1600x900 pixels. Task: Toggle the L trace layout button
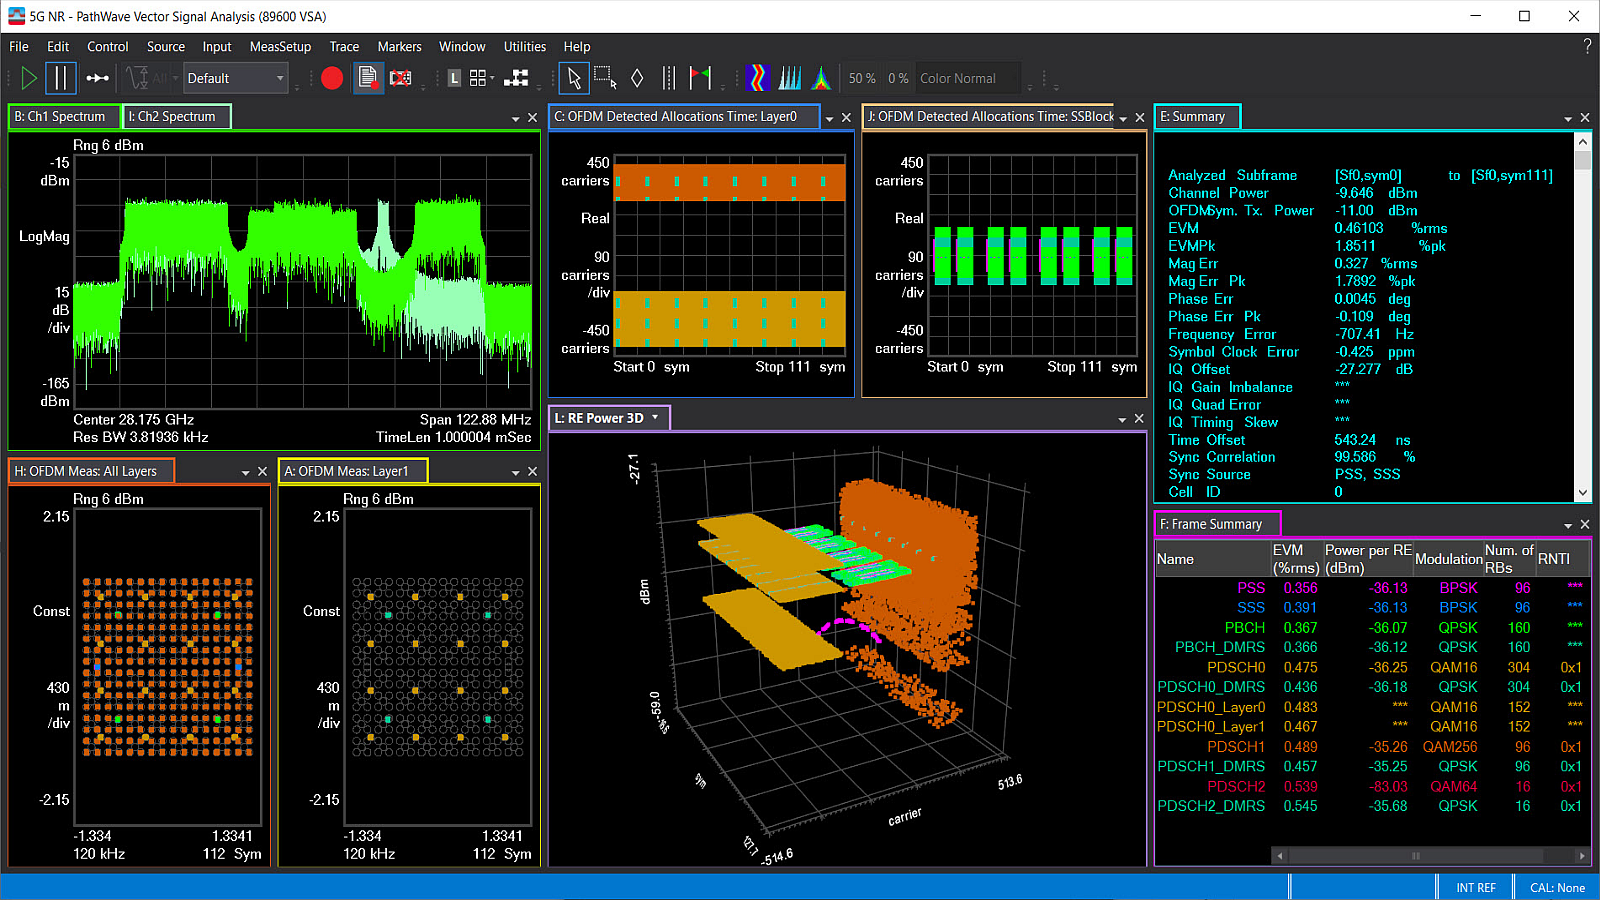(455, 77)
